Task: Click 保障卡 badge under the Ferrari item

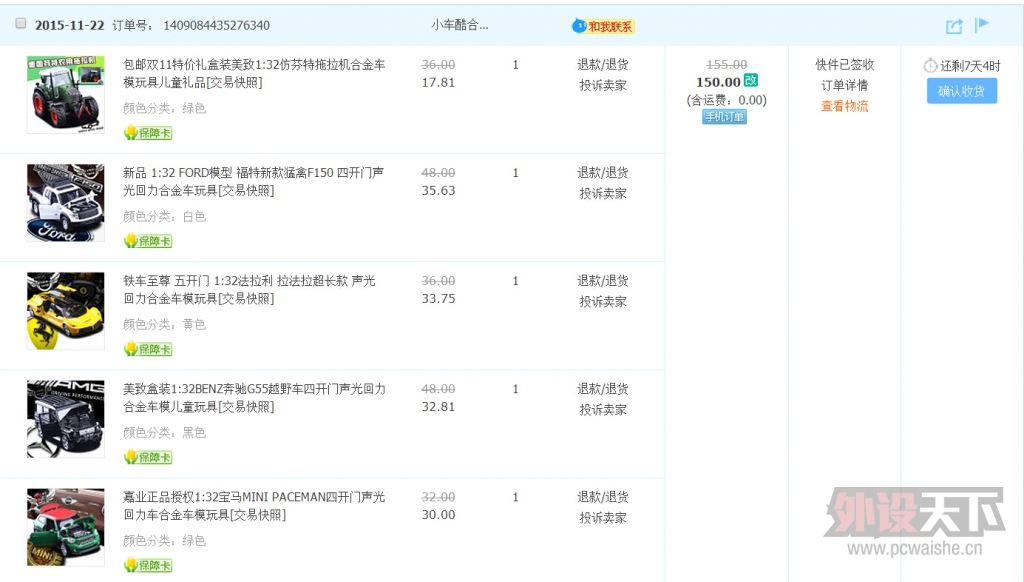Action: click(148, 349)
